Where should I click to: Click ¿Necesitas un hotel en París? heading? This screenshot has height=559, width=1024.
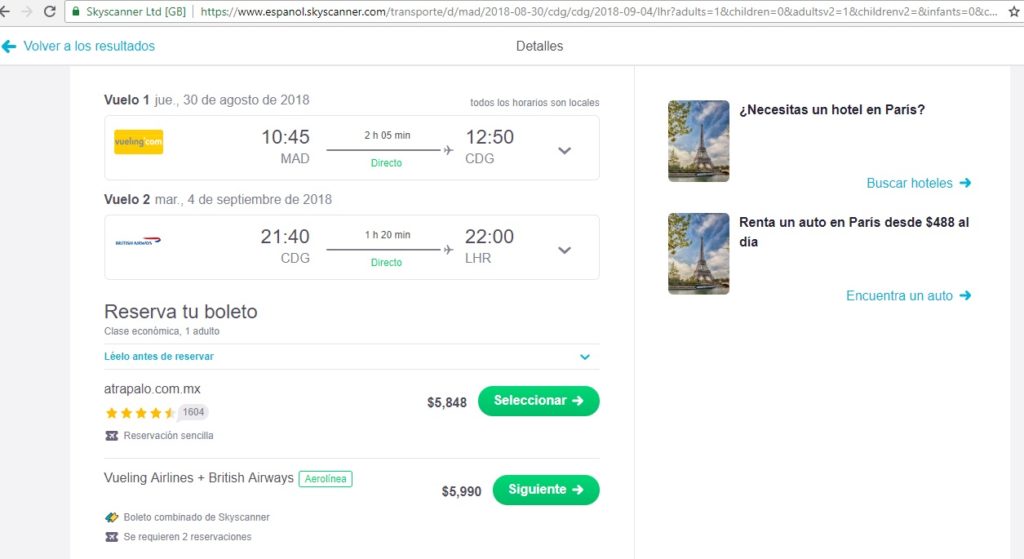point(832,109)
